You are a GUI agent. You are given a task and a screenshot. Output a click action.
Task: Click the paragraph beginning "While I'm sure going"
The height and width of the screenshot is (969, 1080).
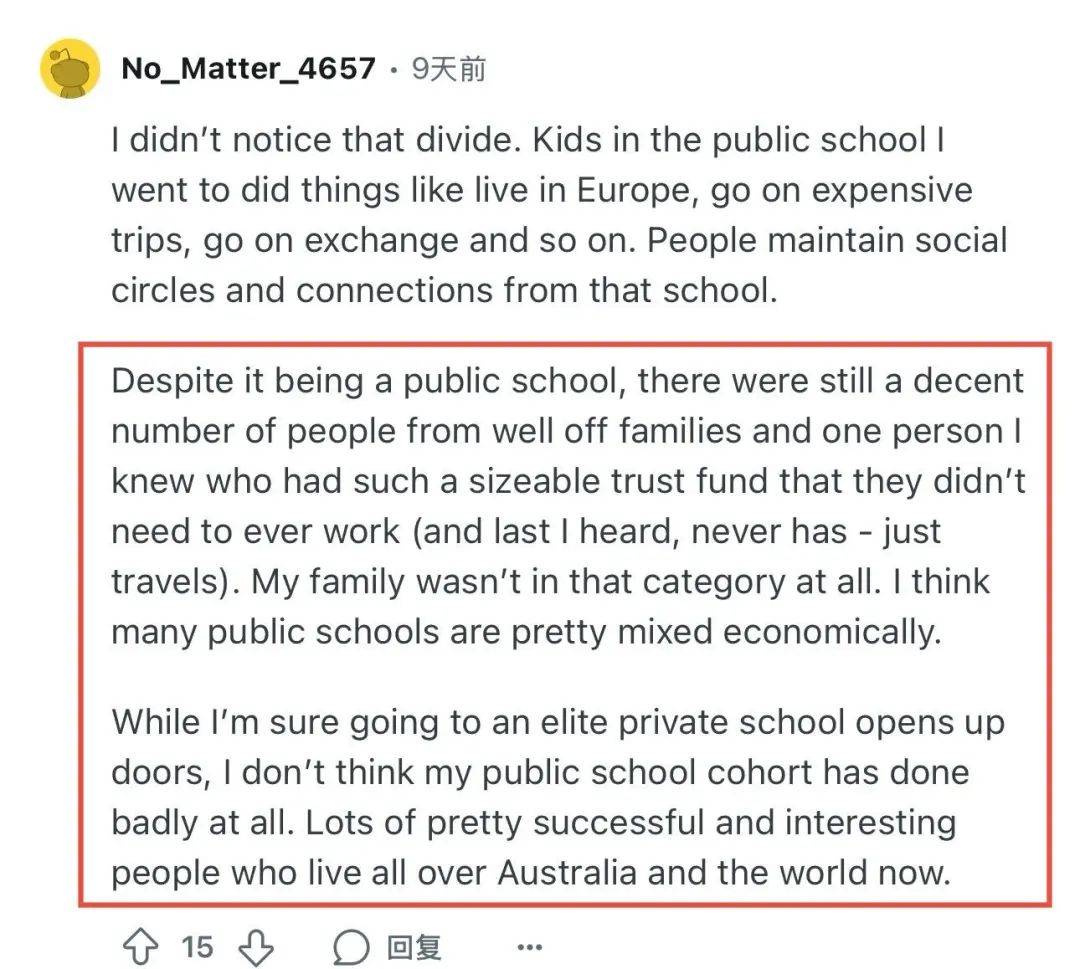pyautogui.click(x=558, y=798)
